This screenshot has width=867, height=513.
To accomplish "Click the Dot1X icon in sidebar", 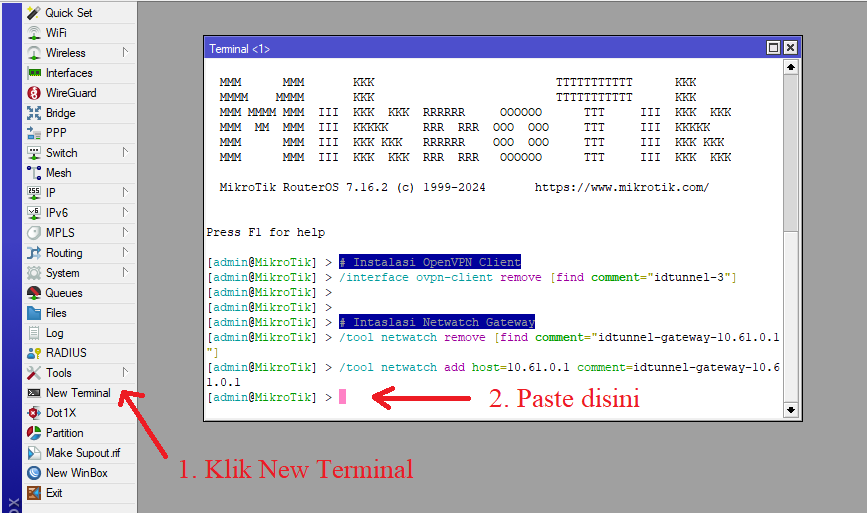I will [34, 413].
